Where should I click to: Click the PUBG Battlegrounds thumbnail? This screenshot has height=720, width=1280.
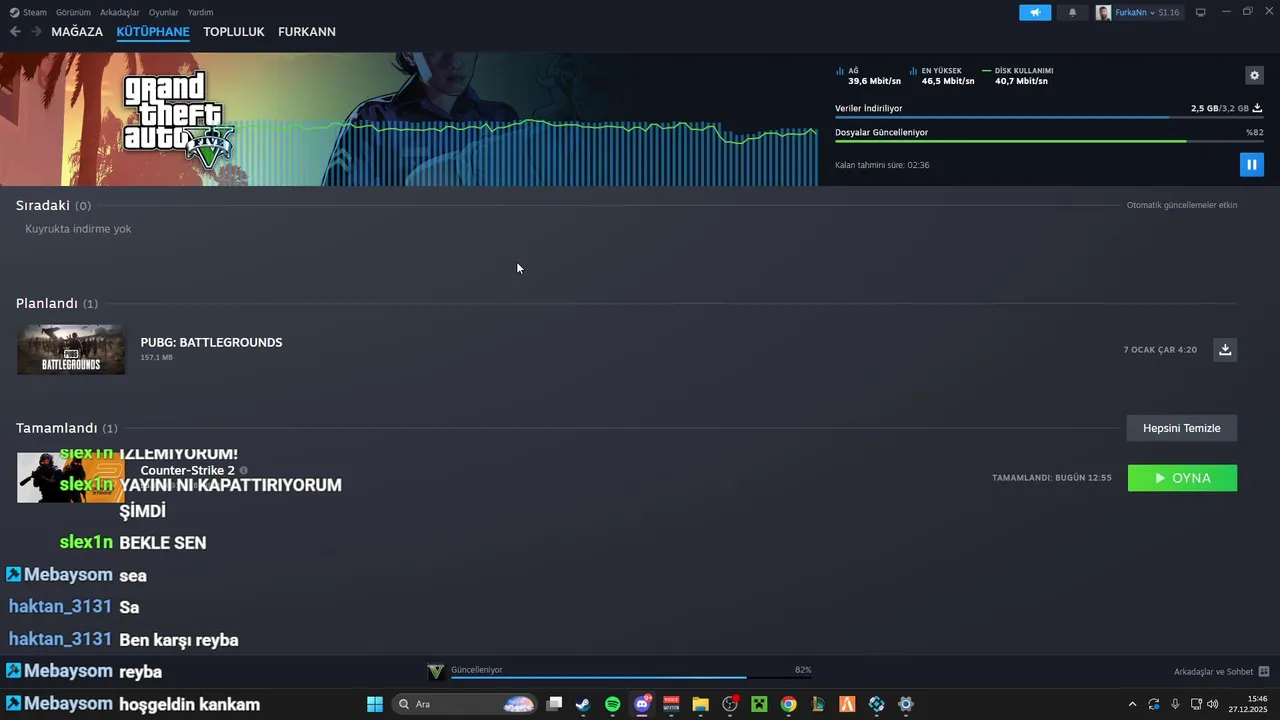71,349
